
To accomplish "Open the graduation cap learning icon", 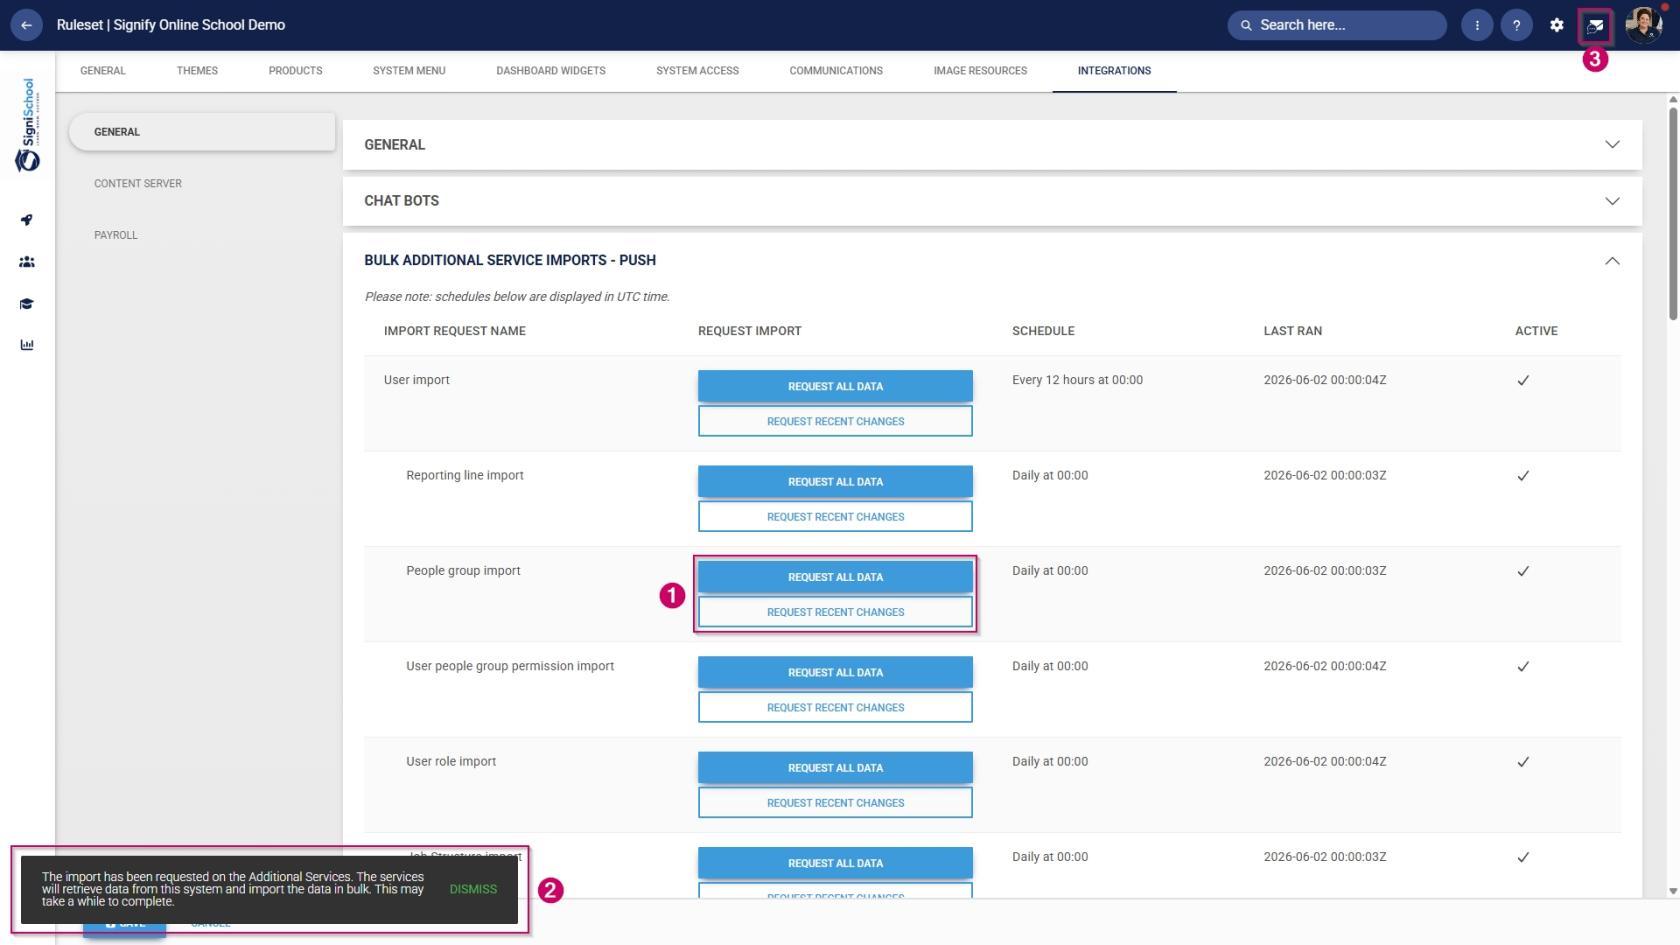I will [x=27, y=304].
